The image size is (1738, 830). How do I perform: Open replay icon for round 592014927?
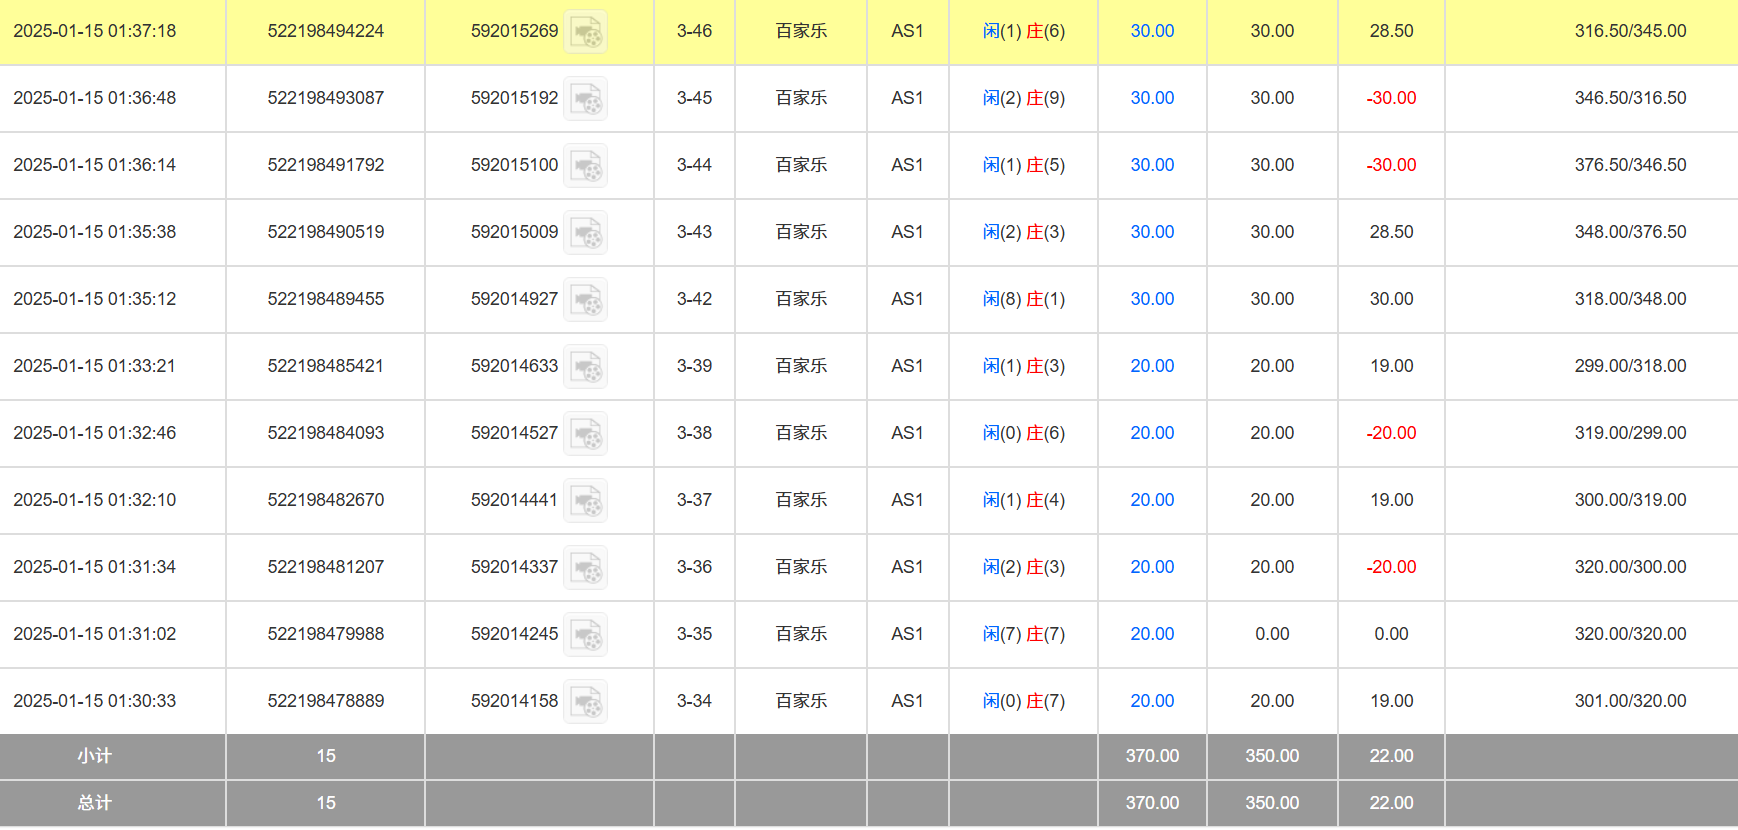(x=585, y=300)
